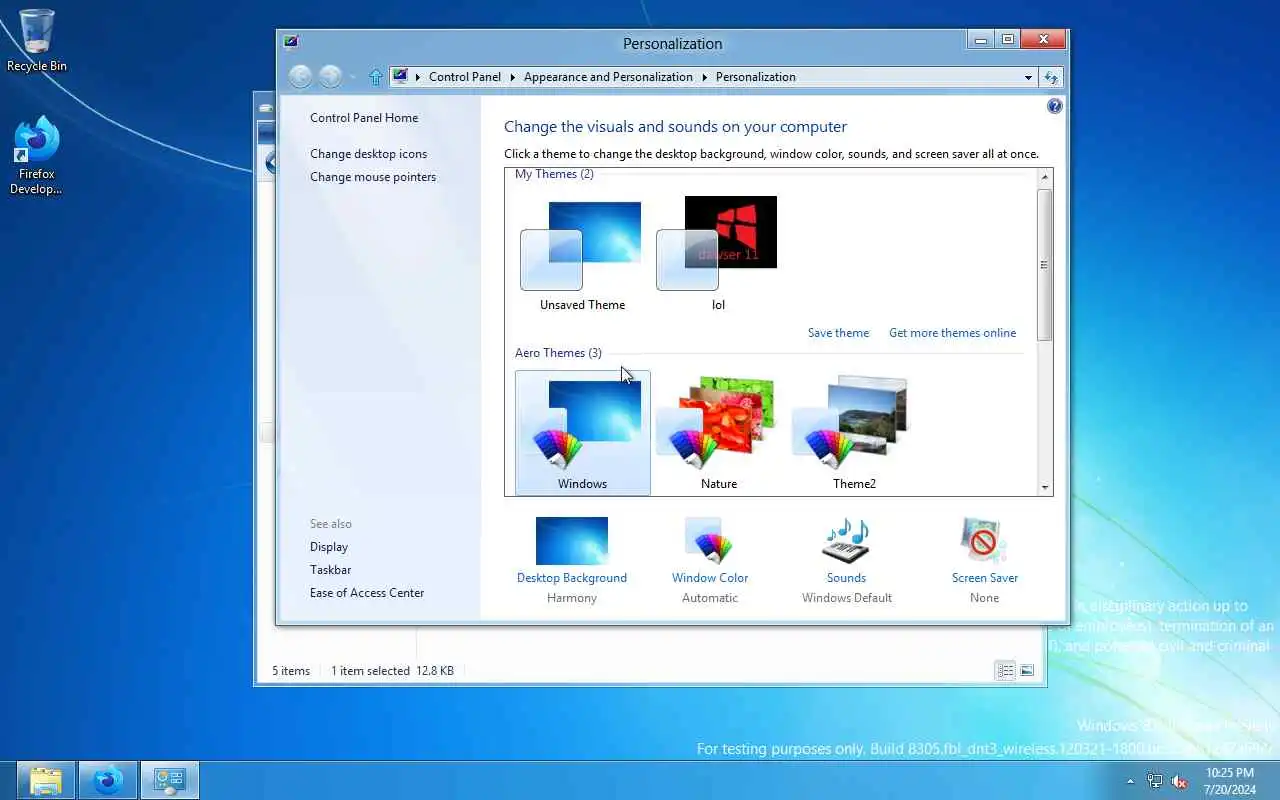Viewport: 1280px width, 800px height.
Task: Open Help with the question mark icon
Action: [x=1054, y=106]
